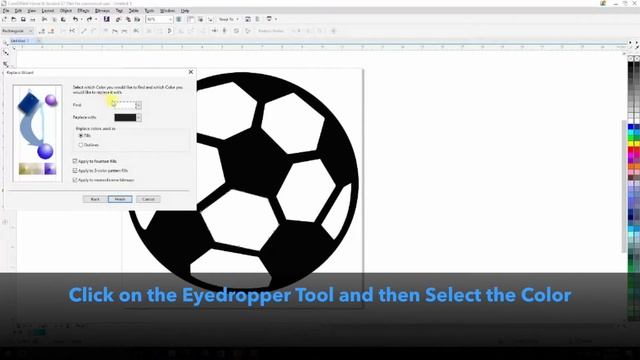640x360 pixels.
Task: Click the Full-screen preview icon
Action: [x=179, y=19]
